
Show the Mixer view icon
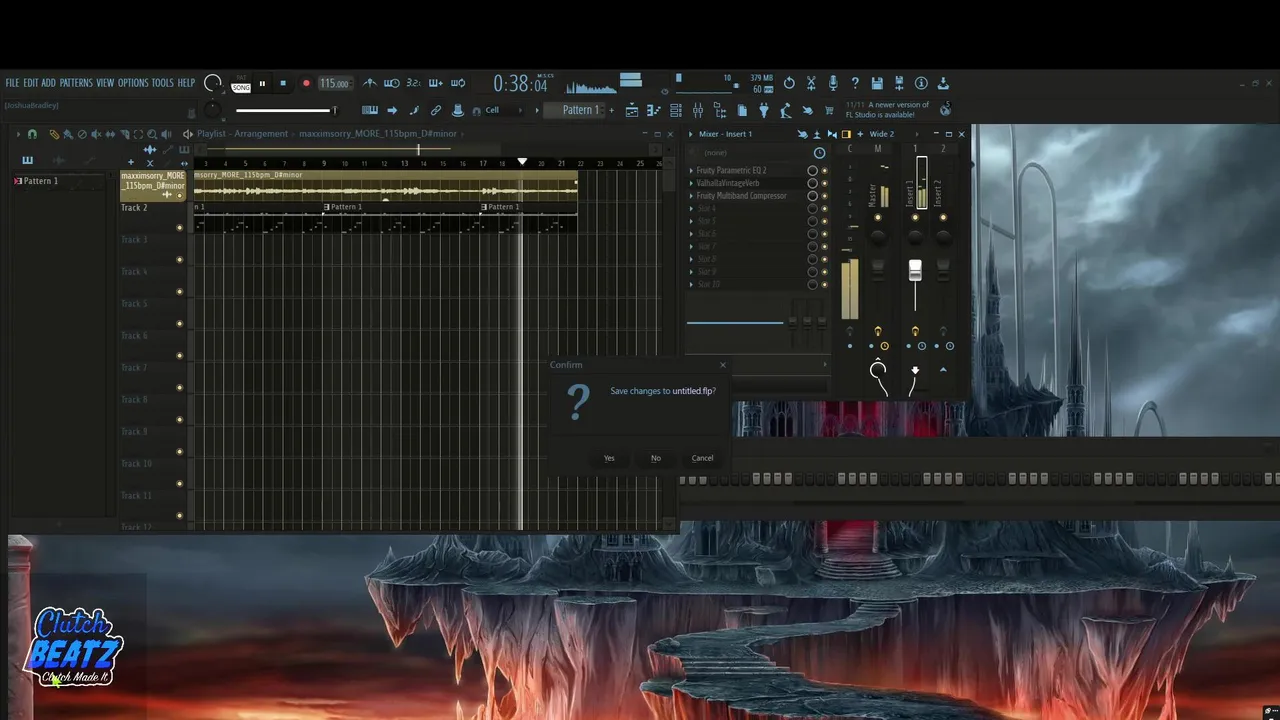[698, 110]
